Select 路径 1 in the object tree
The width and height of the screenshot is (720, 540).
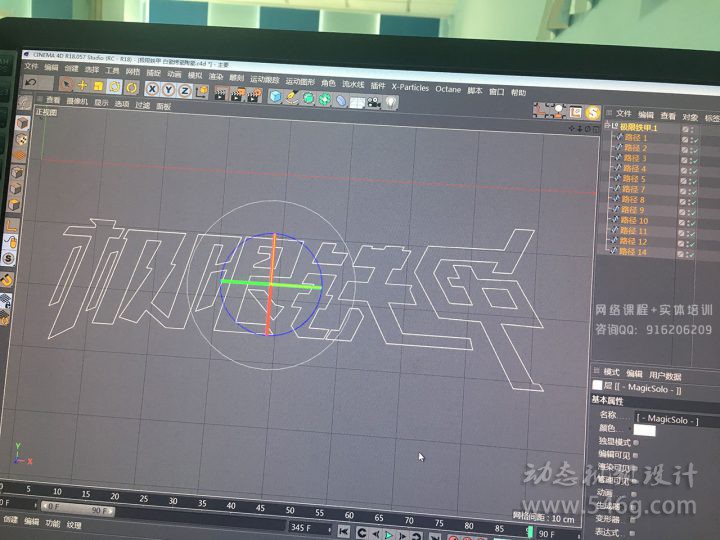pos(636,138)
